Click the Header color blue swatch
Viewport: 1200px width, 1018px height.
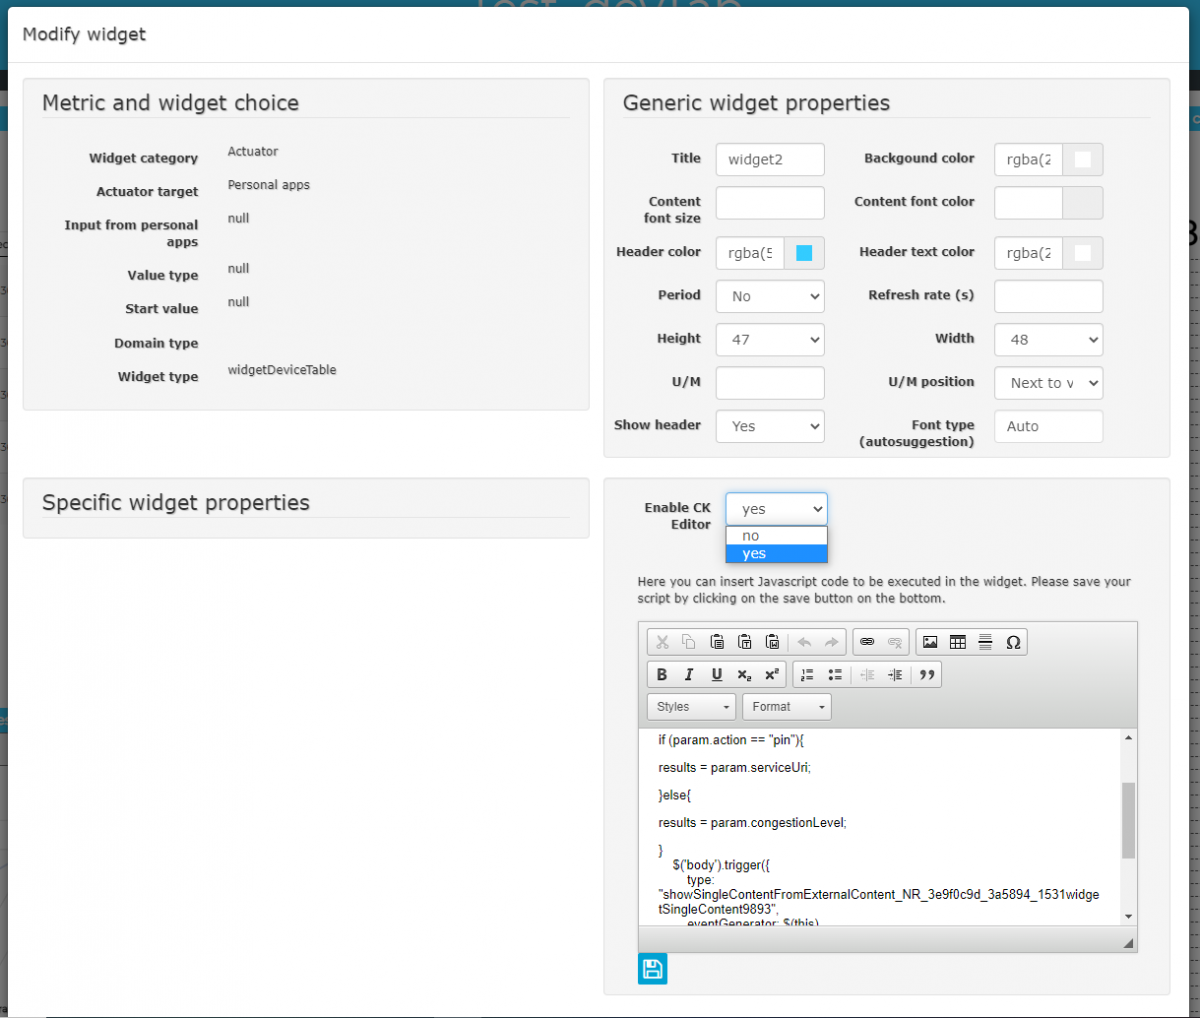[804, 253]
